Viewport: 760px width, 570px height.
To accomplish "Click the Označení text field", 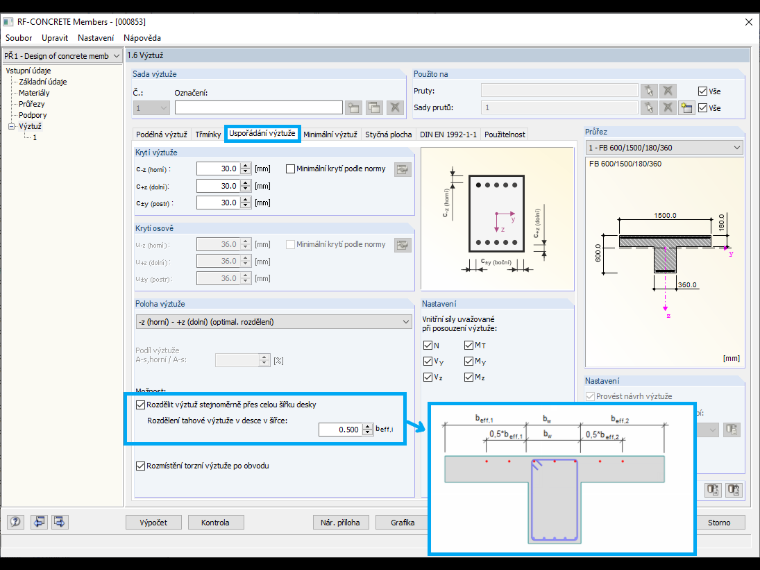I will 259,108.
